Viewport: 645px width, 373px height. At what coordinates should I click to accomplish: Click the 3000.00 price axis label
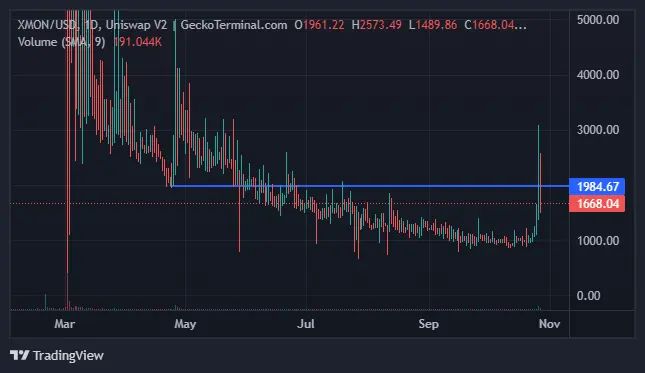tap(598, 130)
